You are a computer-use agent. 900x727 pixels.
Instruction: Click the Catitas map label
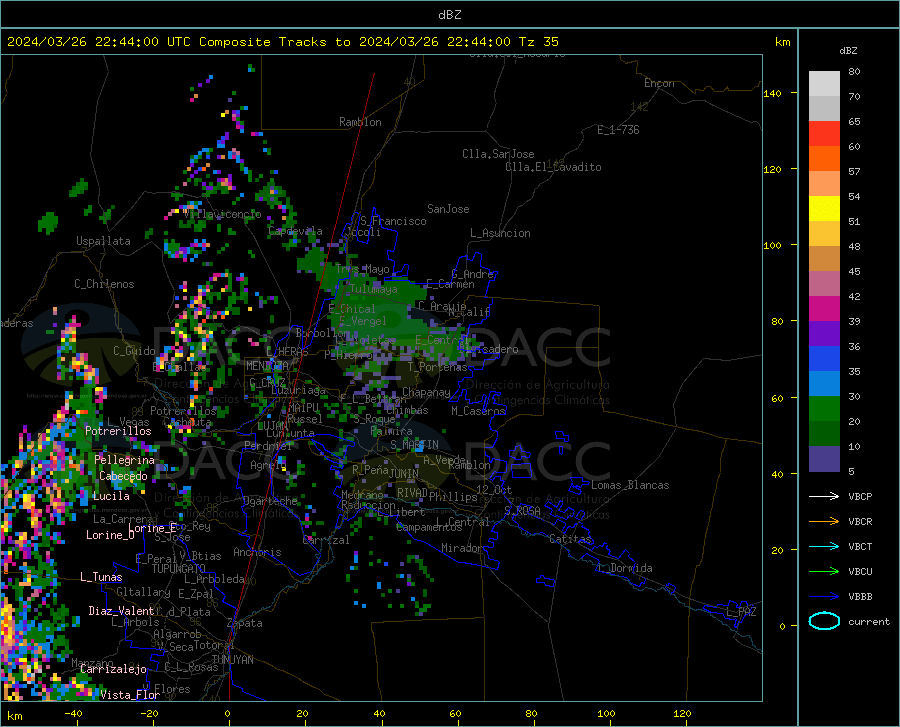[x=571, y=539]
